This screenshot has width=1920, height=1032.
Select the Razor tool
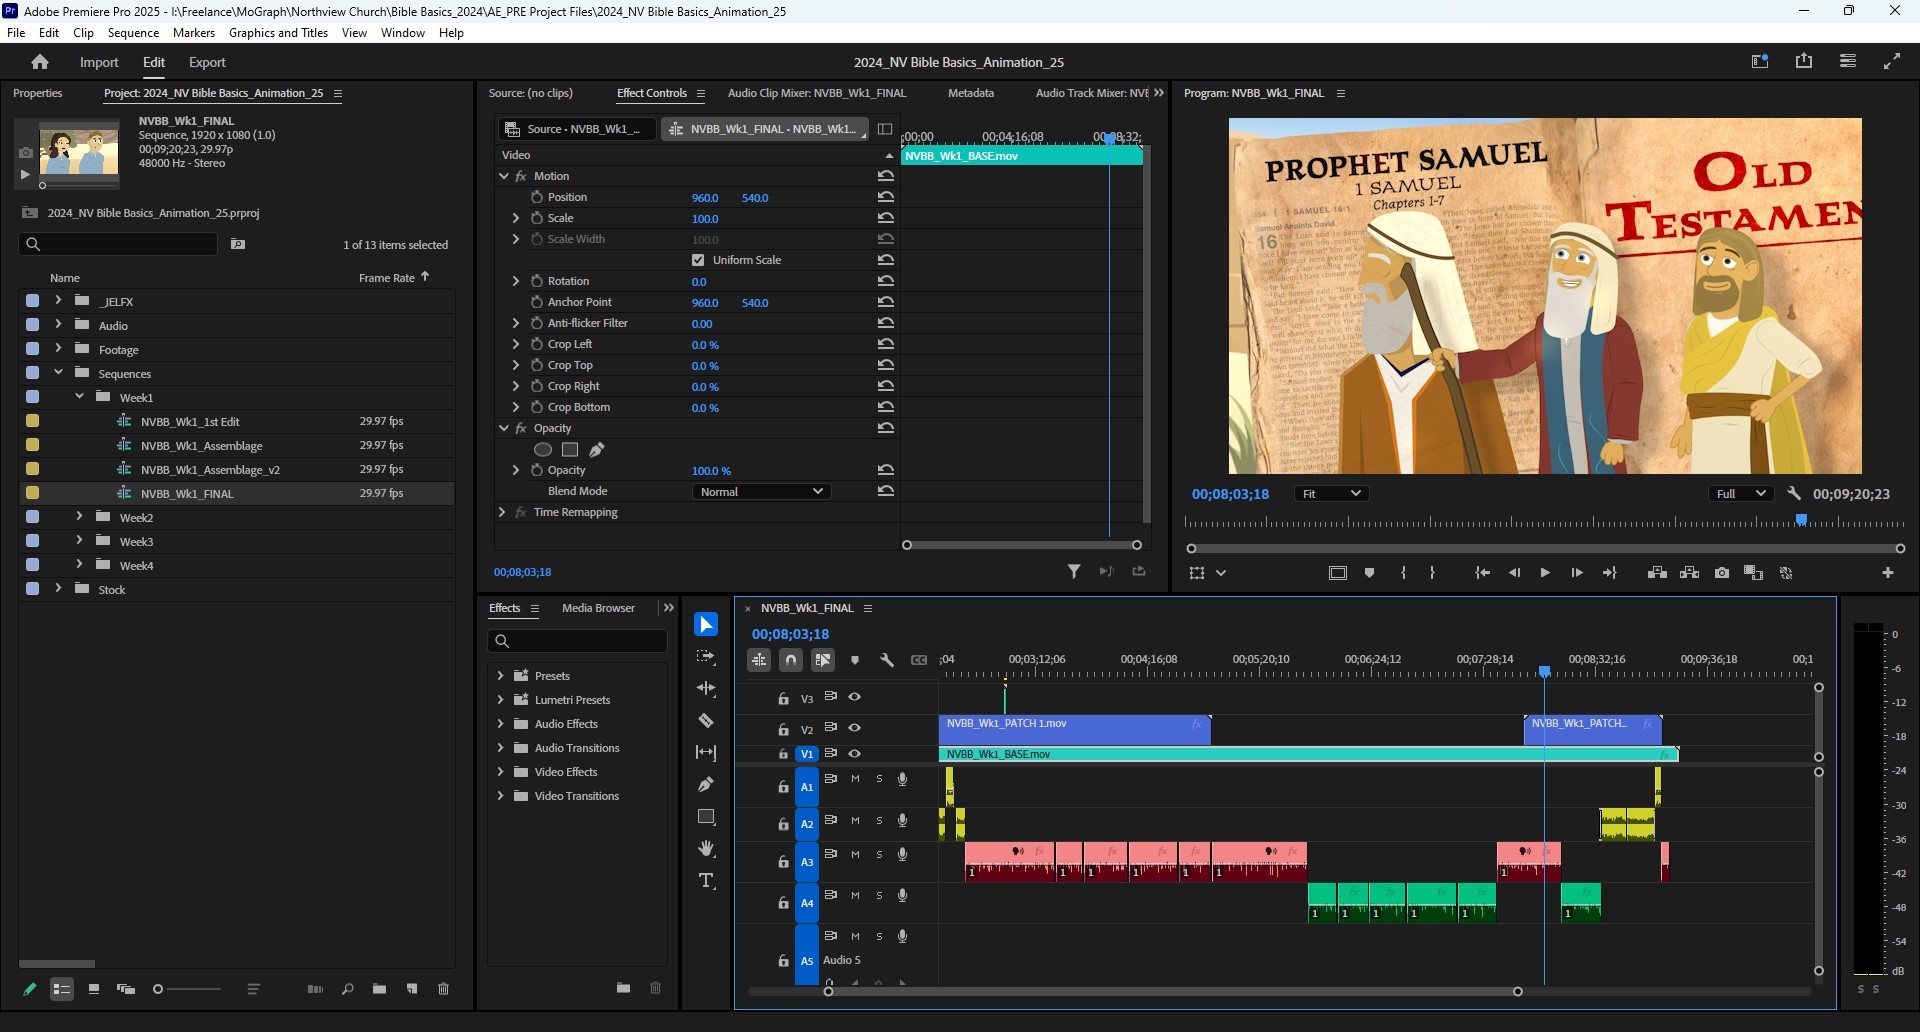[x=707, y=720]
